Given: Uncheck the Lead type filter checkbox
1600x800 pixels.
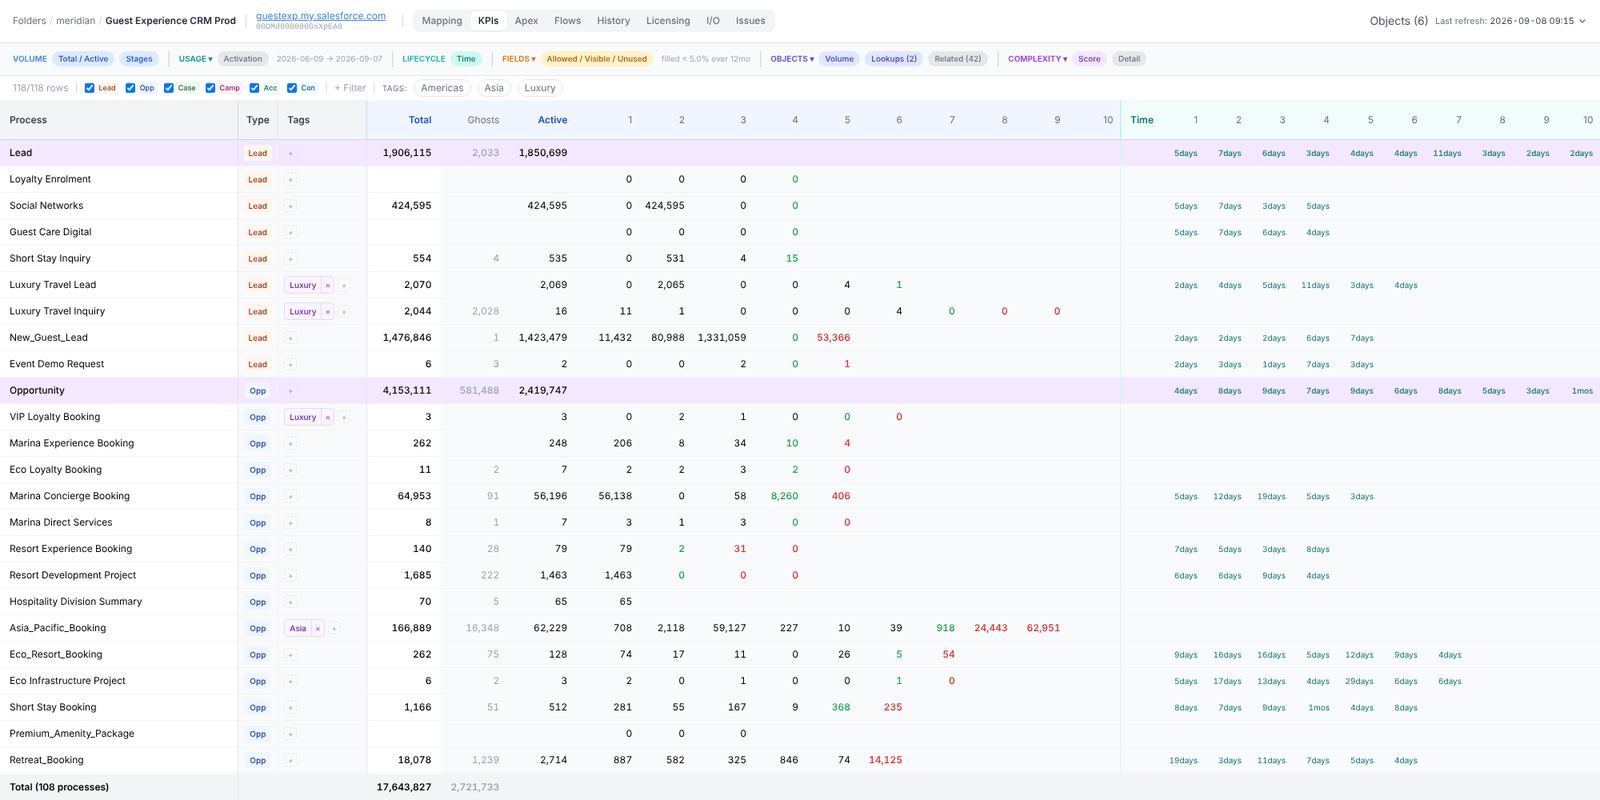Looking at the screenshot, I should tap(90, 88).
